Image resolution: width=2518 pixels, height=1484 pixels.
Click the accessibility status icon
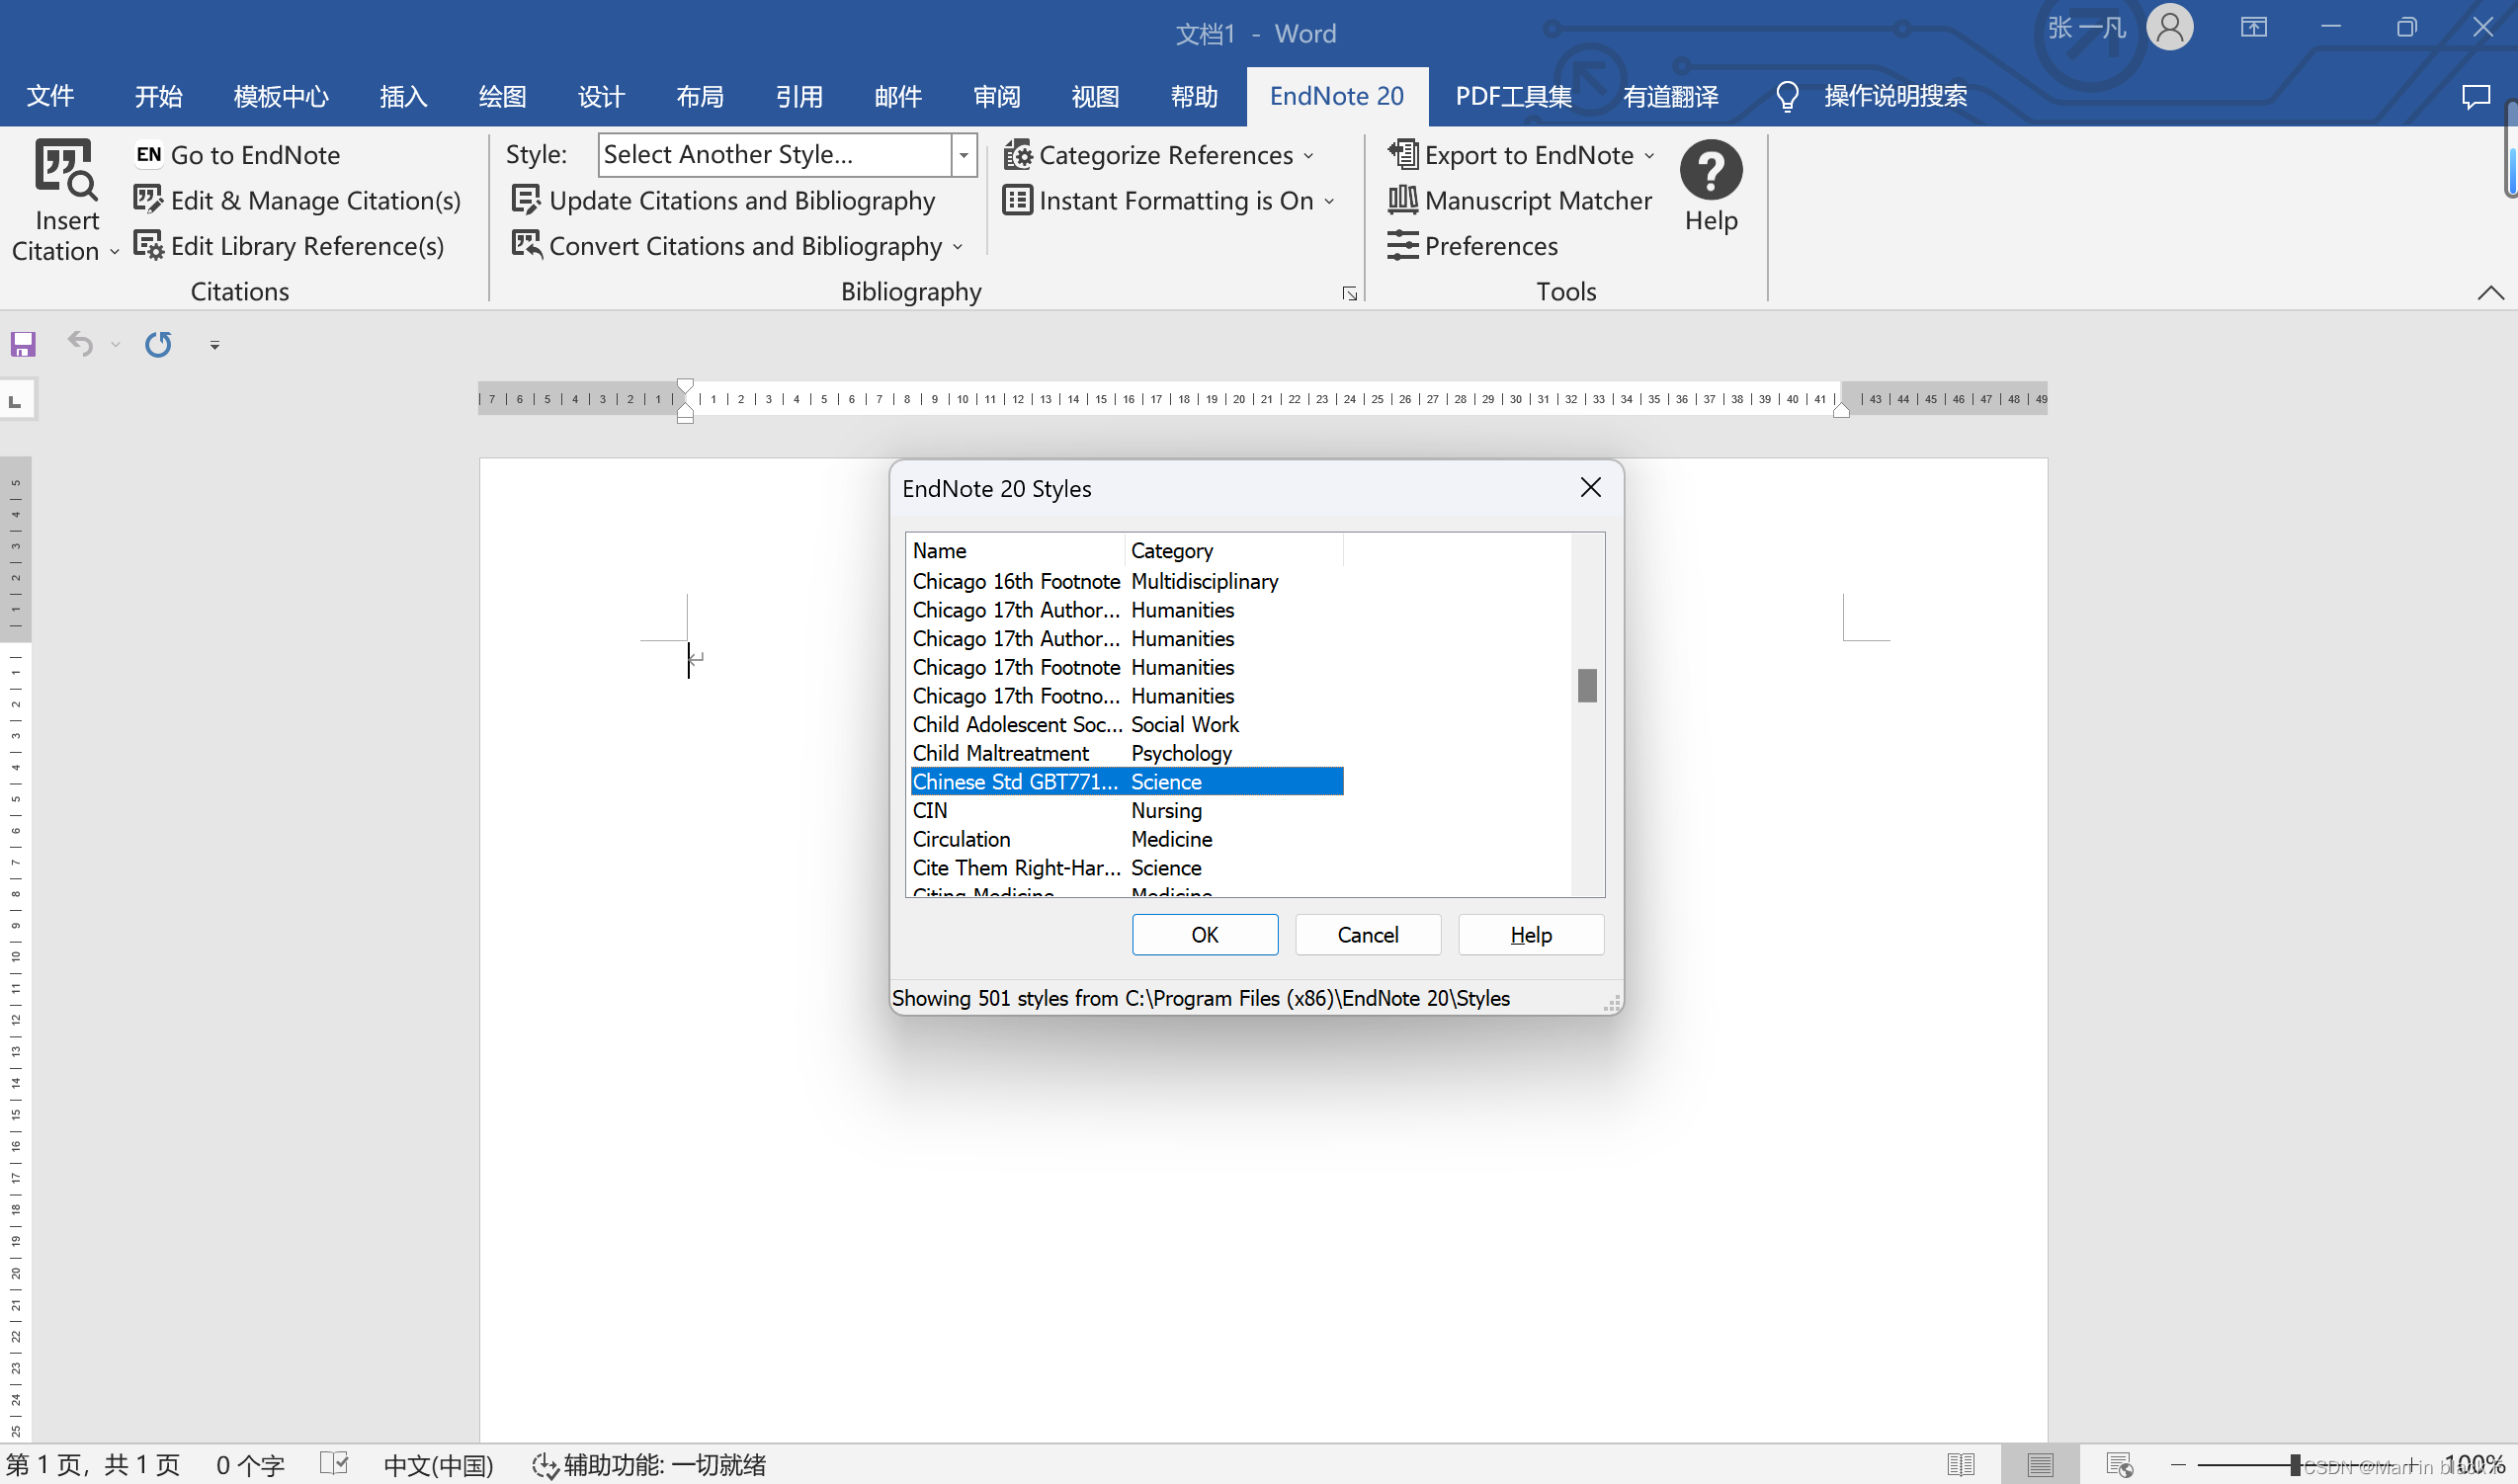tap(545, 1465)
